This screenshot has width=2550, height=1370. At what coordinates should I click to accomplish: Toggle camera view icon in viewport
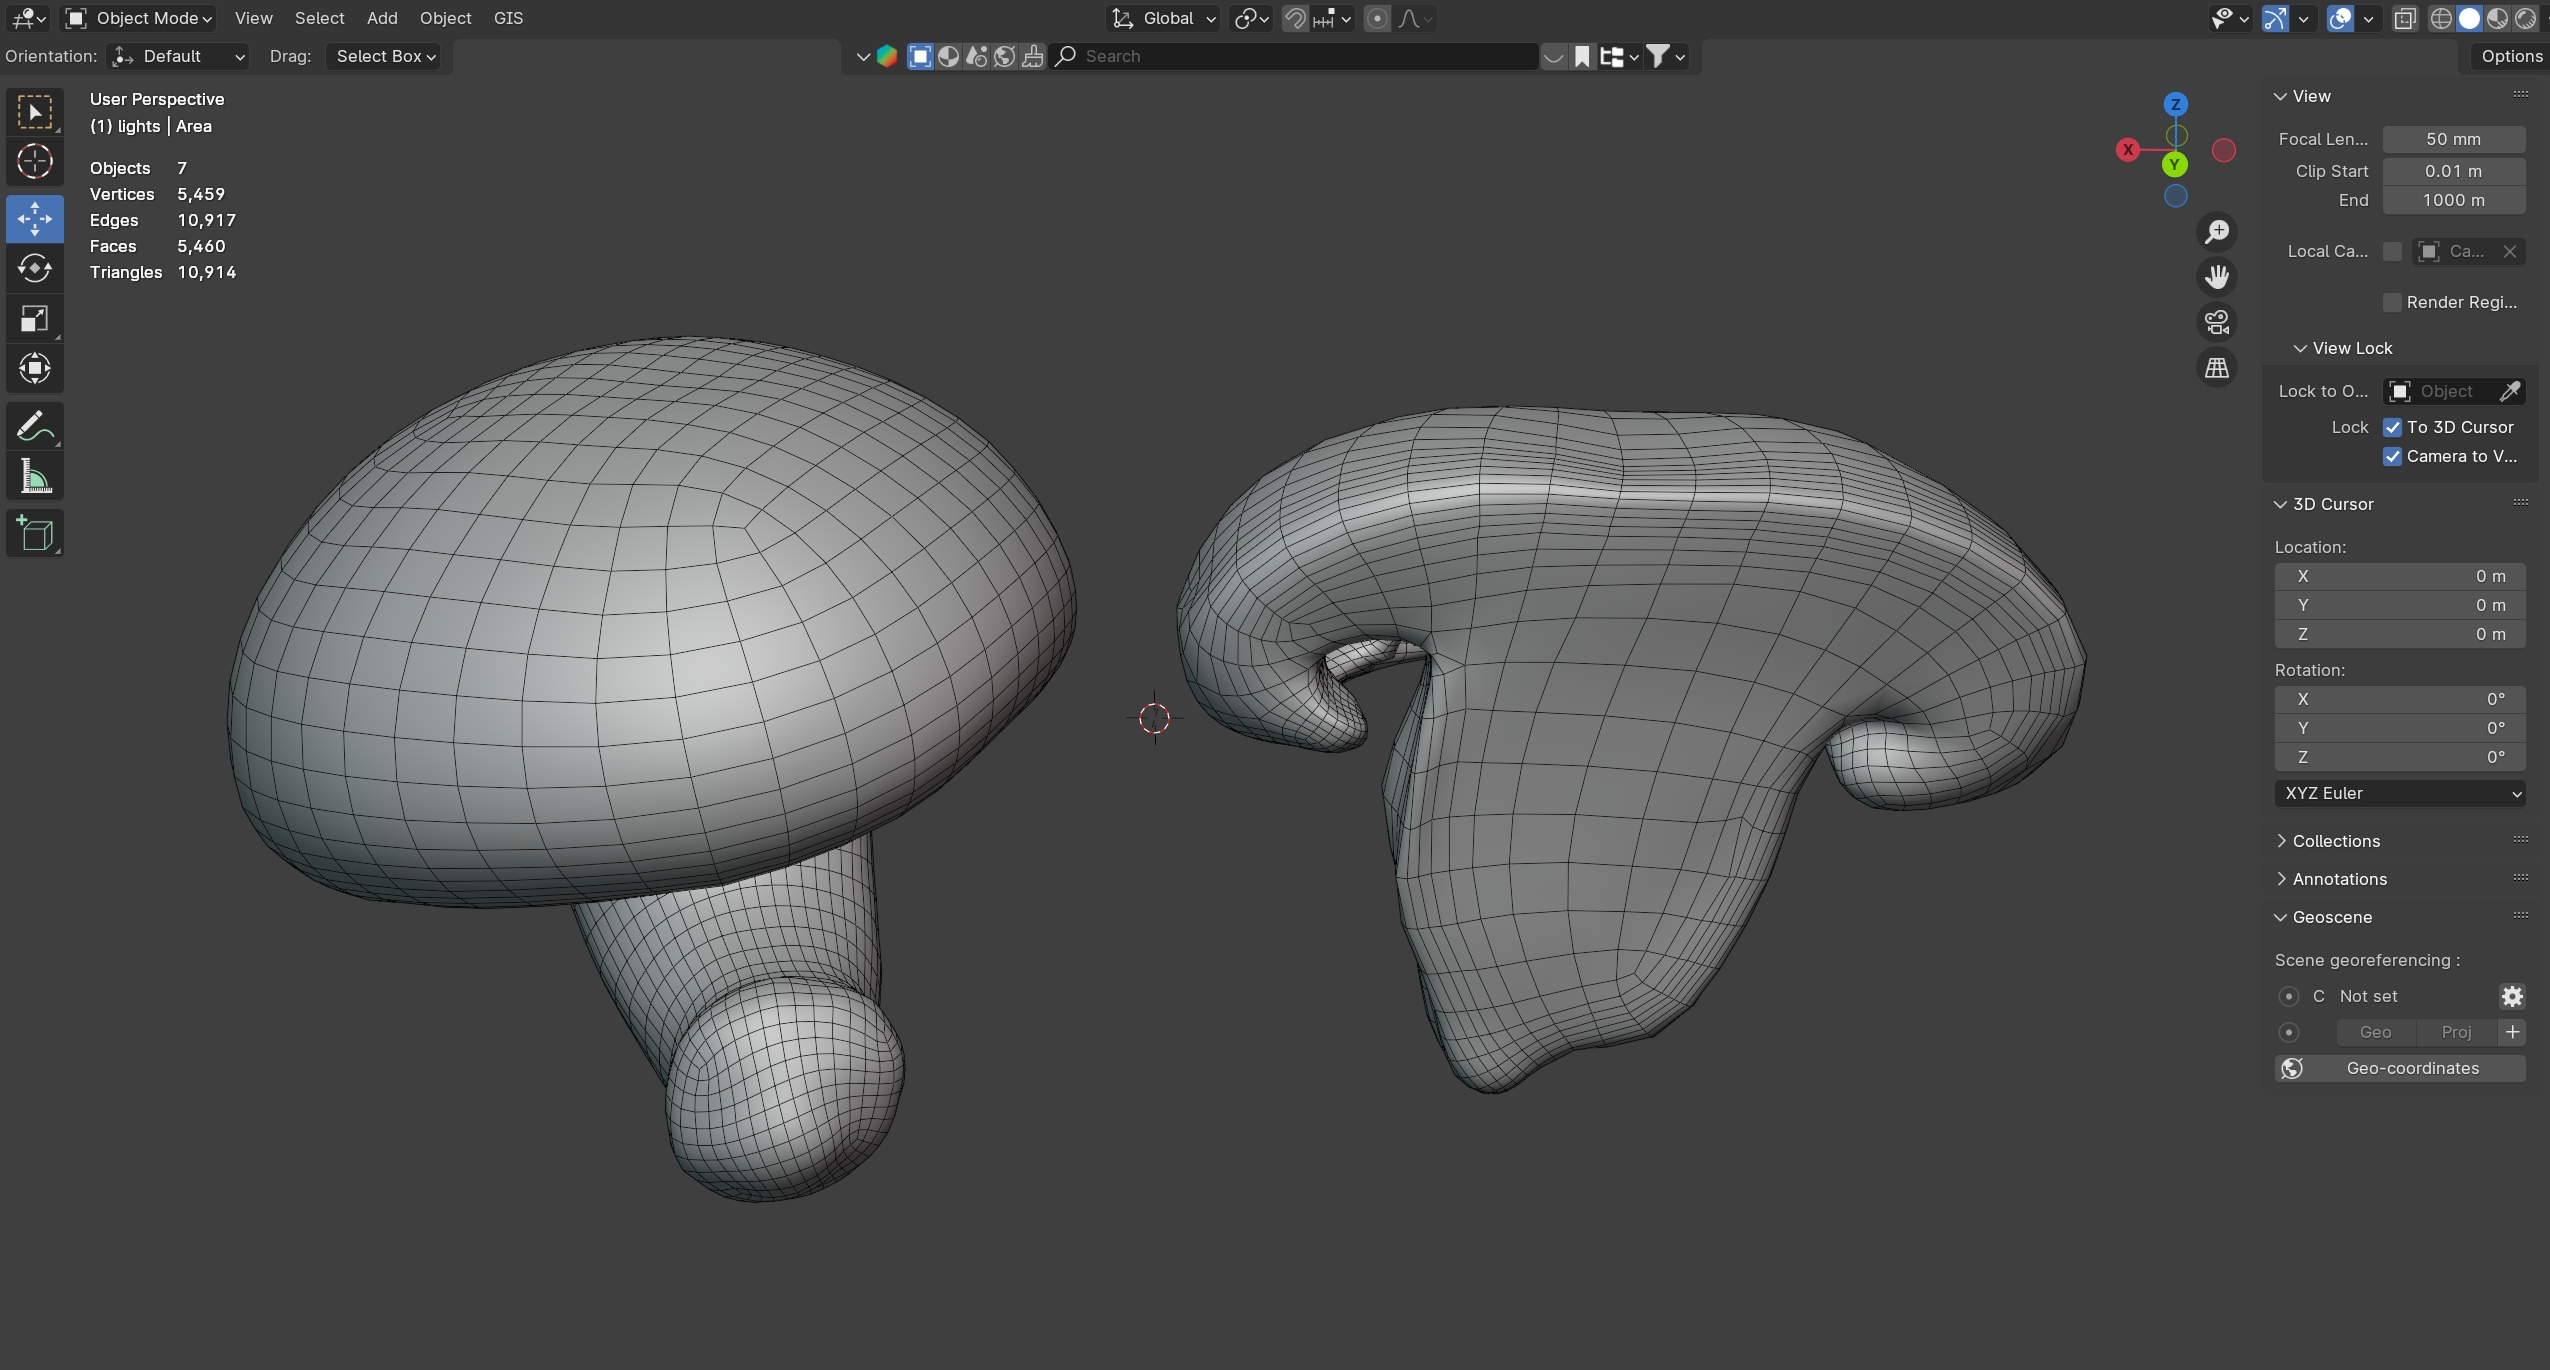coord(2217,322)
